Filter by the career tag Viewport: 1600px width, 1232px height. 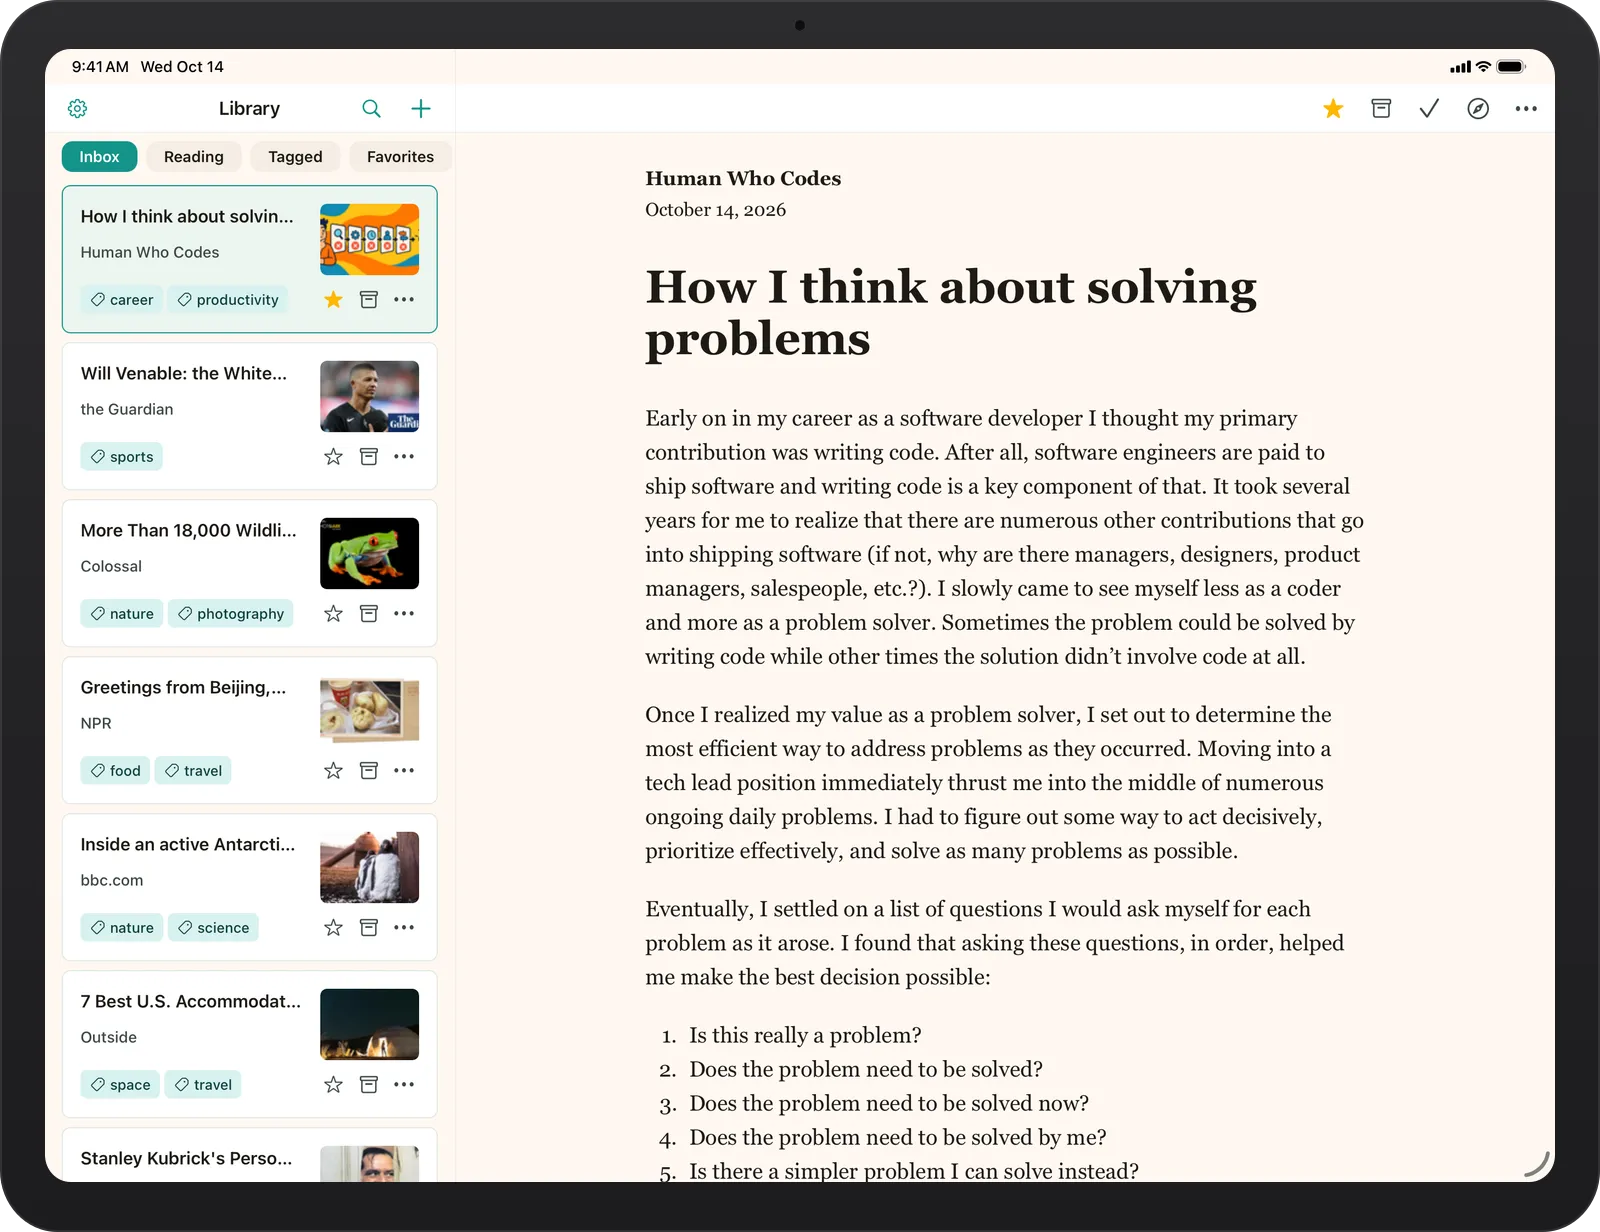pos(121,299)
